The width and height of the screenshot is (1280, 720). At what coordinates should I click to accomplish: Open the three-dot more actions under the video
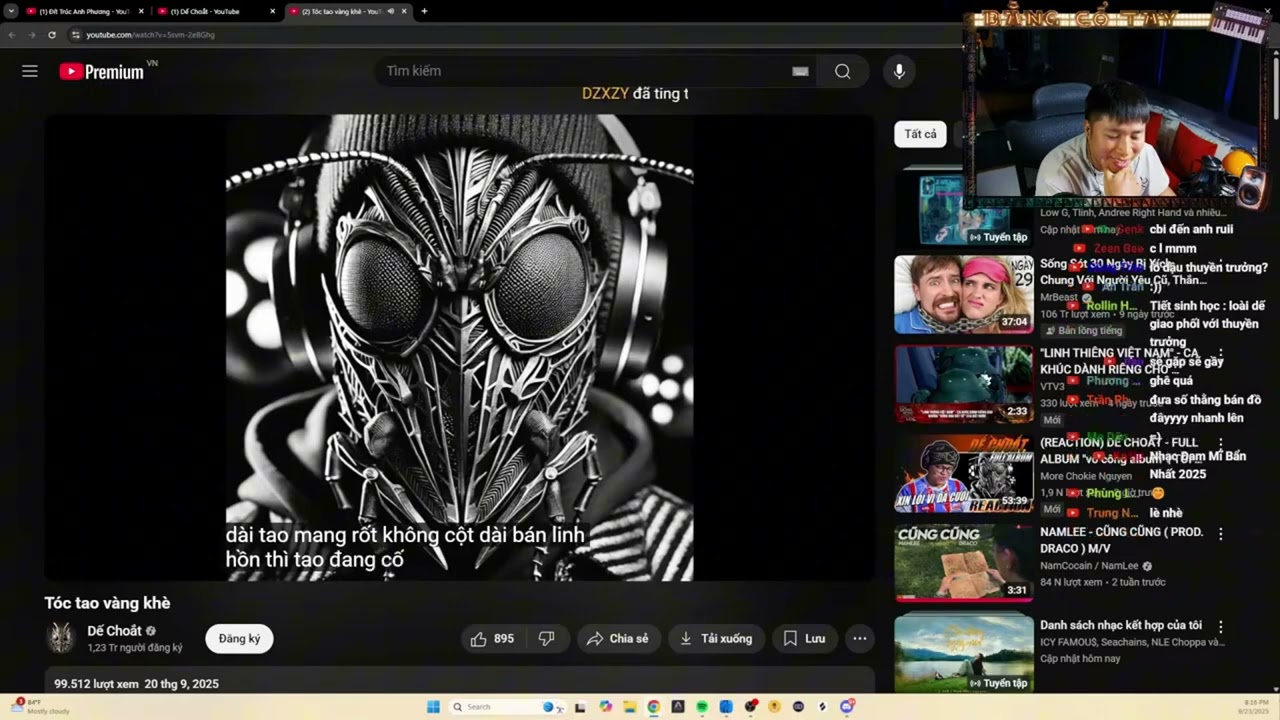coord(859,638)
